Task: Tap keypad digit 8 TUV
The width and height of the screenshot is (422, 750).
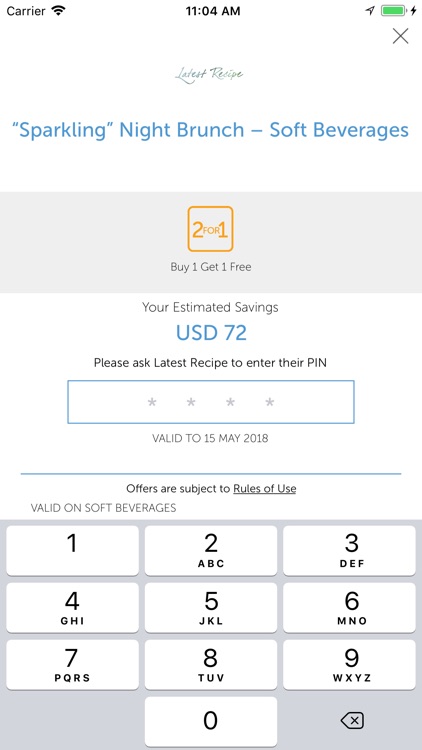Action: click(211, 665)
